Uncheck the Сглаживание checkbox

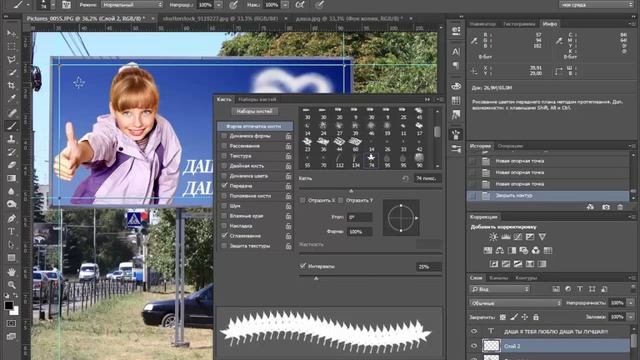(224, 236)
